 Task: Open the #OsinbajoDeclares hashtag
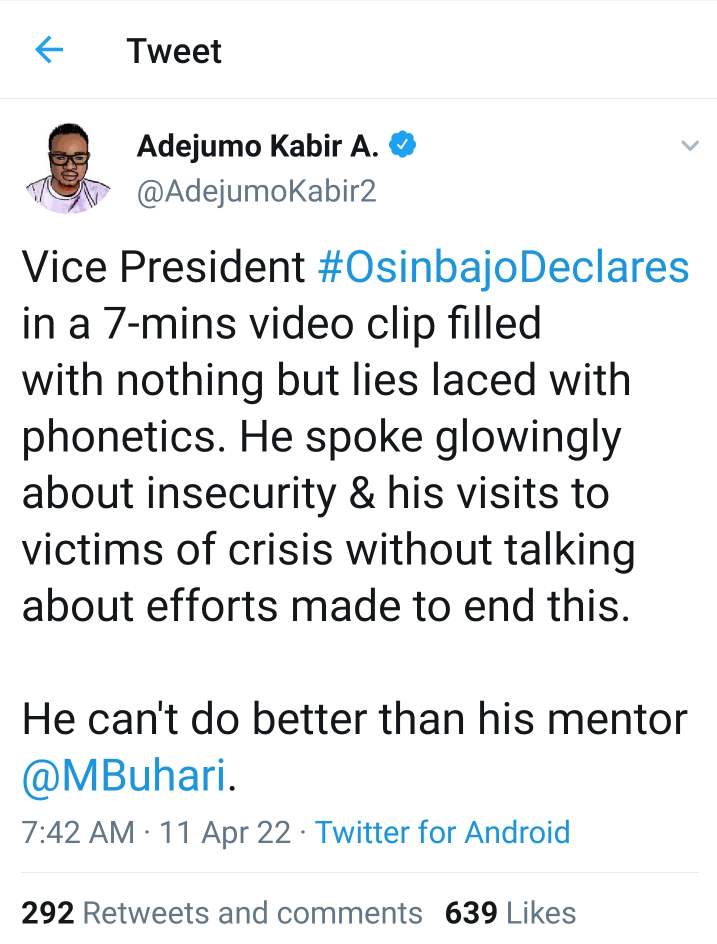(x=503, y=268)
